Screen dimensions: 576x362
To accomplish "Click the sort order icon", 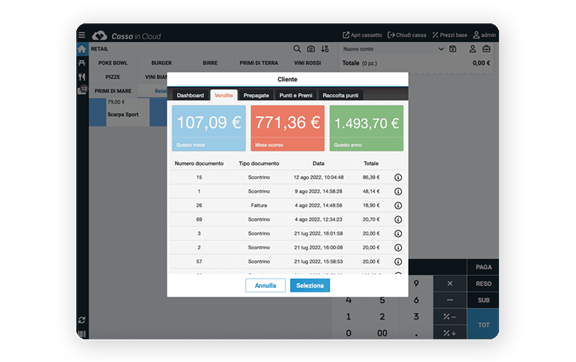I will 325,49.
